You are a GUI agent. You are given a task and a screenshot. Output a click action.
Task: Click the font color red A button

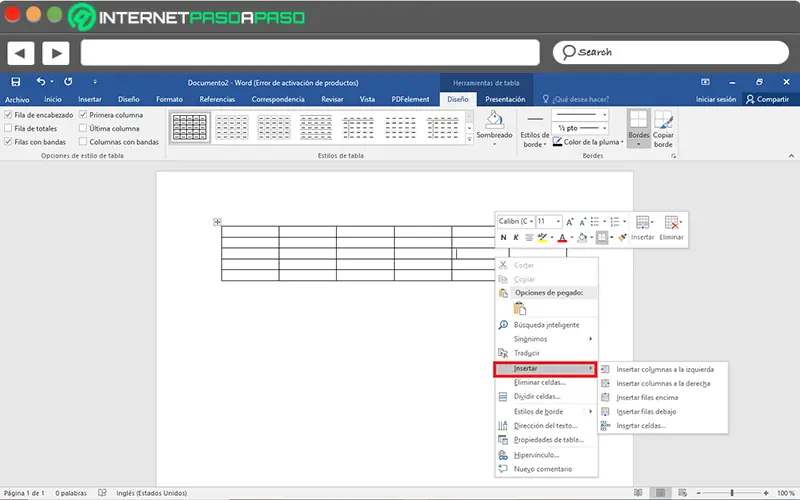pyautogui.click(x=562, y=237)
